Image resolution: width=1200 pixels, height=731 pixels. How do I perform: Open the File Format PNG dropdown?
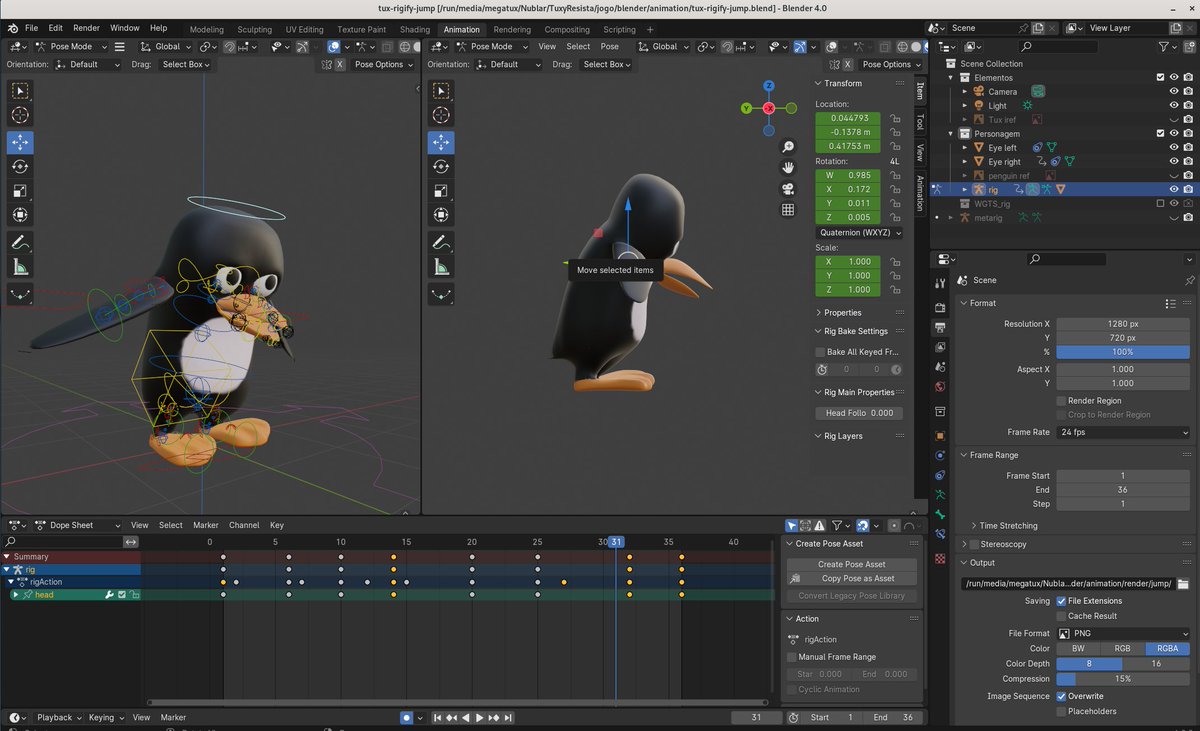pos(1123,633)
